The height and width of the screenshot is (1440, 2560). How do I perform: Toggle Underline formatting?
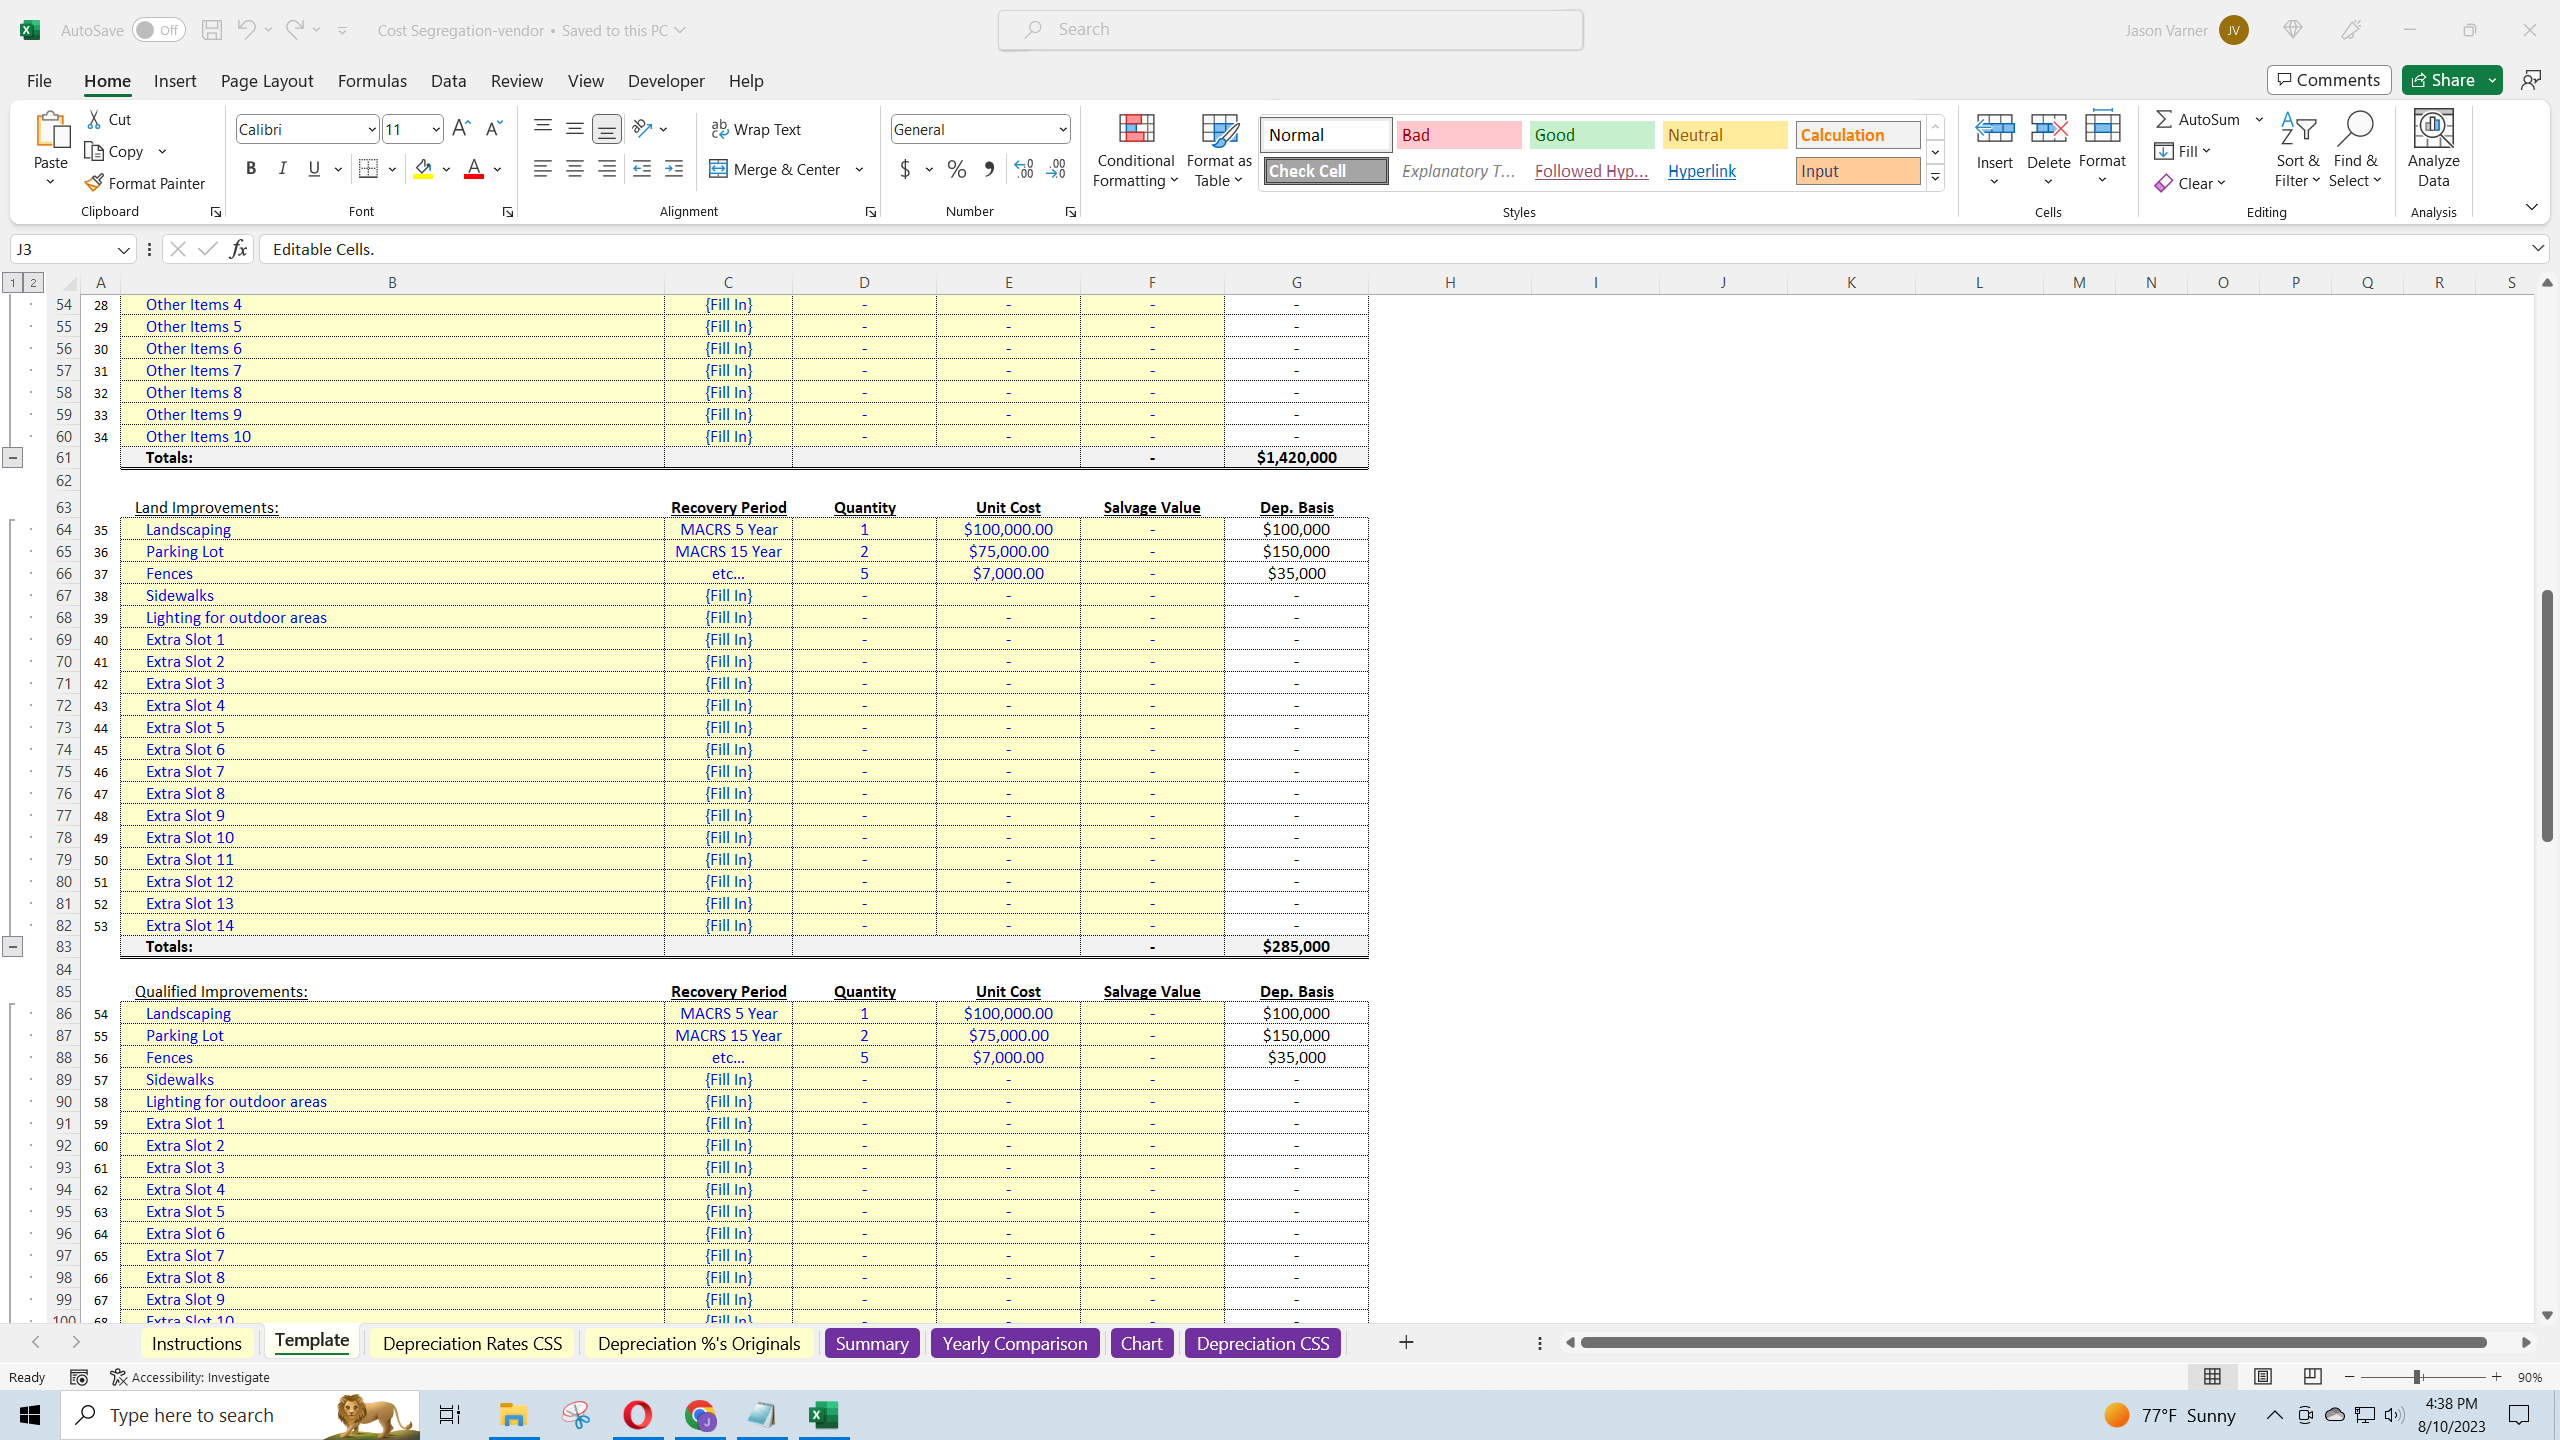pos(315,169)
